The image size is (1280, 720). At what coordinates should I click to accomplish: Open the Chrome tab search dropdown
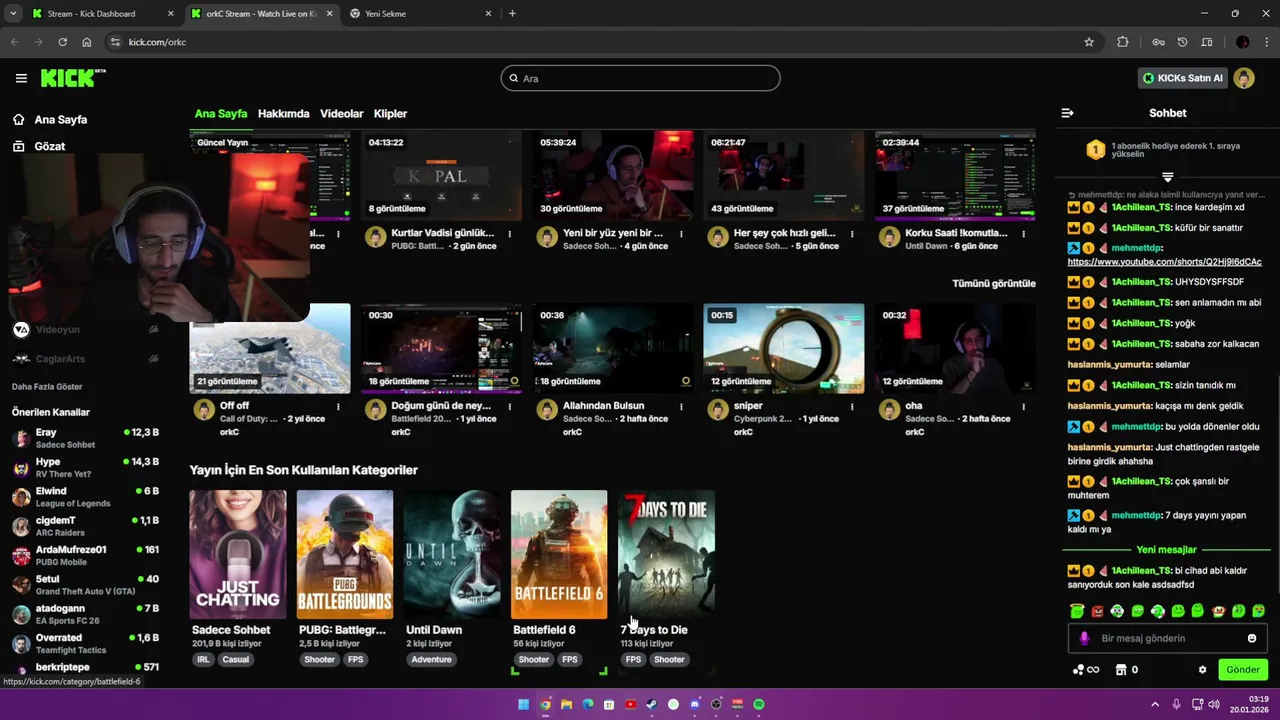(13, 13)
